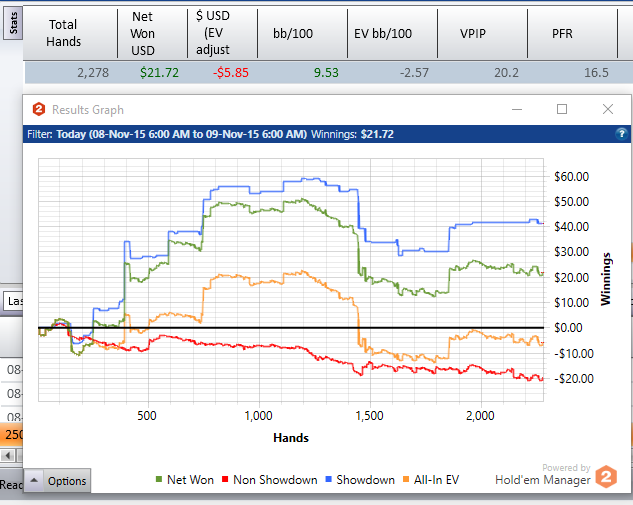This screenshot has width=633, height=505.
Task: Expand the Options panel arrow
Action: [x=34, y=480]
